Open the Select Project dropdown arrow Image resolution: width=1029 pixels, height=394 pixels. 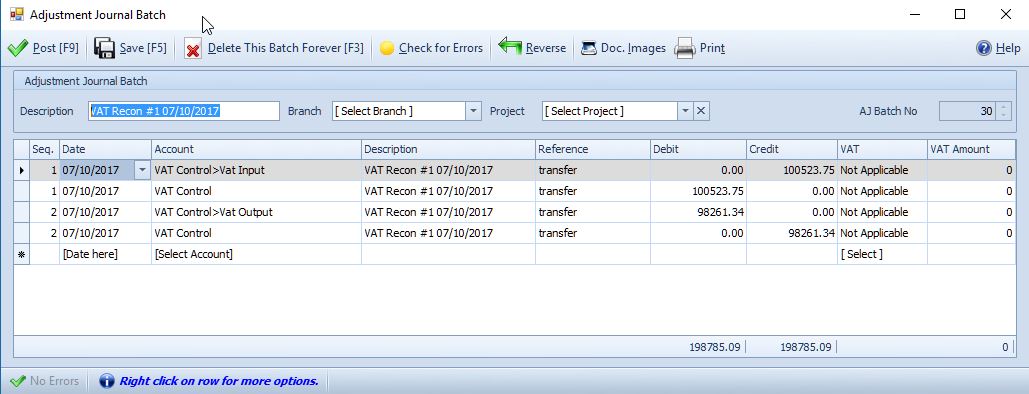pos(685,111)
